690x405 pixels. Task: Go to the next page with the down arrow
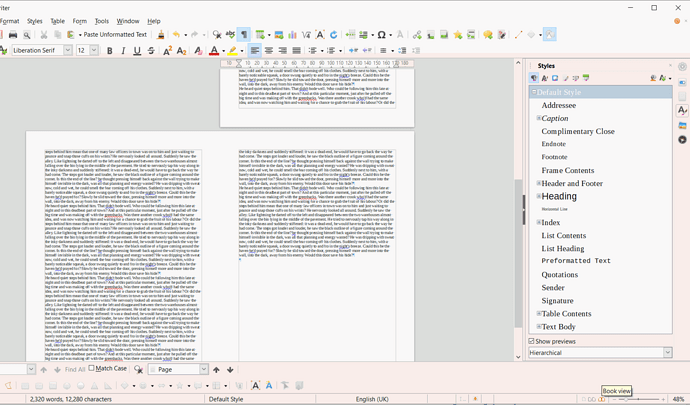click(x=230, y=370)
